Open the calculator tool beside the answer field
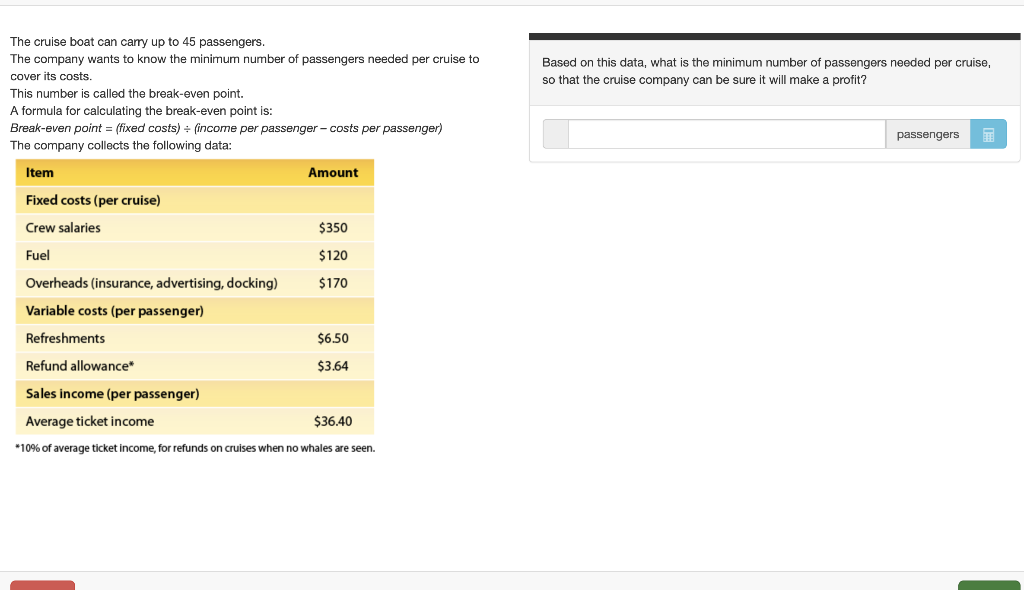Viewport: 1024px width, 590px height. 990,133
